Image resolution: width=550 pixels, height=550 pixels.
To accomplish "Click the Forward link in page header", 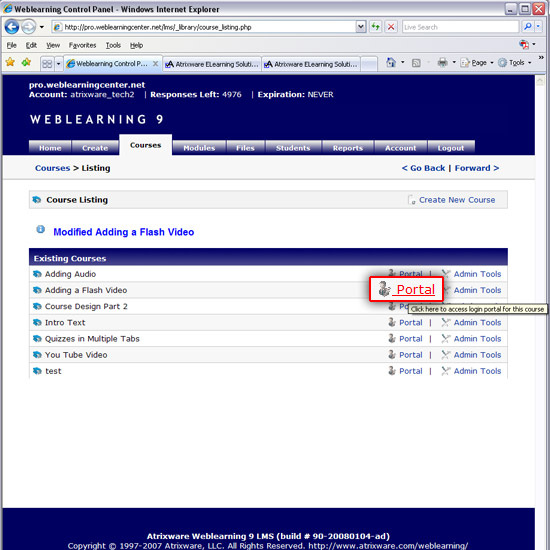I will point(477,168).
